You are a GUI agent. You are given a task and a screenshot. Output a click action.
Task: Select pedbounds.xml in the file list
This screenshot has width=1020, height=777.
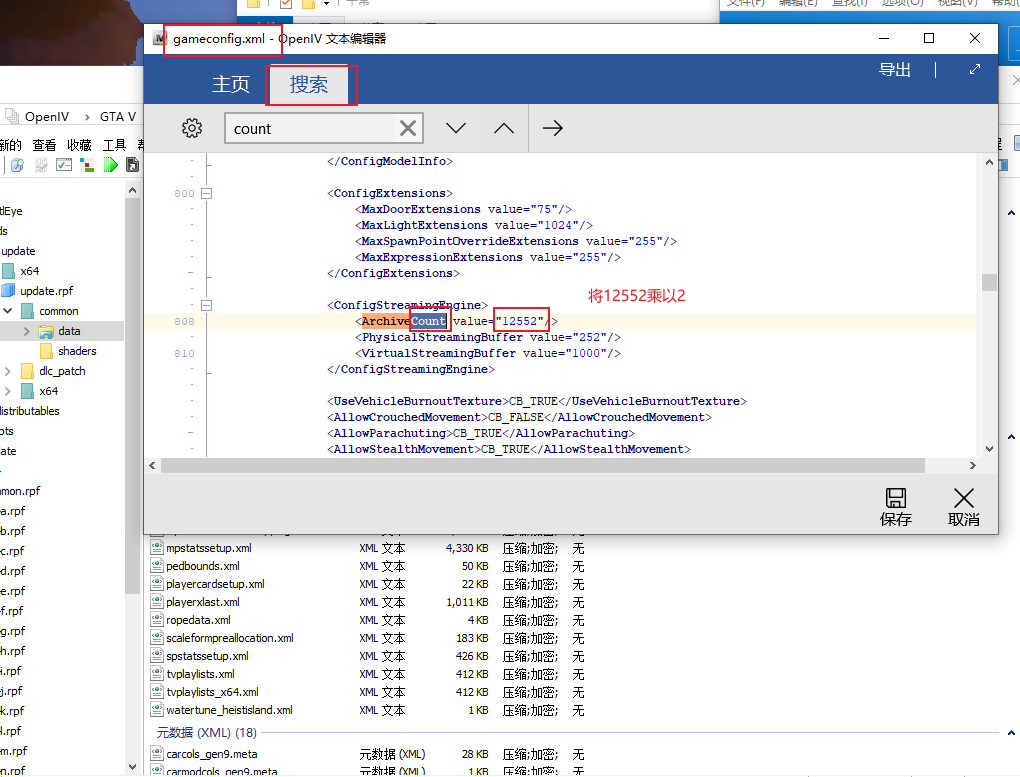pyautogui.click(x=202, y=566)
